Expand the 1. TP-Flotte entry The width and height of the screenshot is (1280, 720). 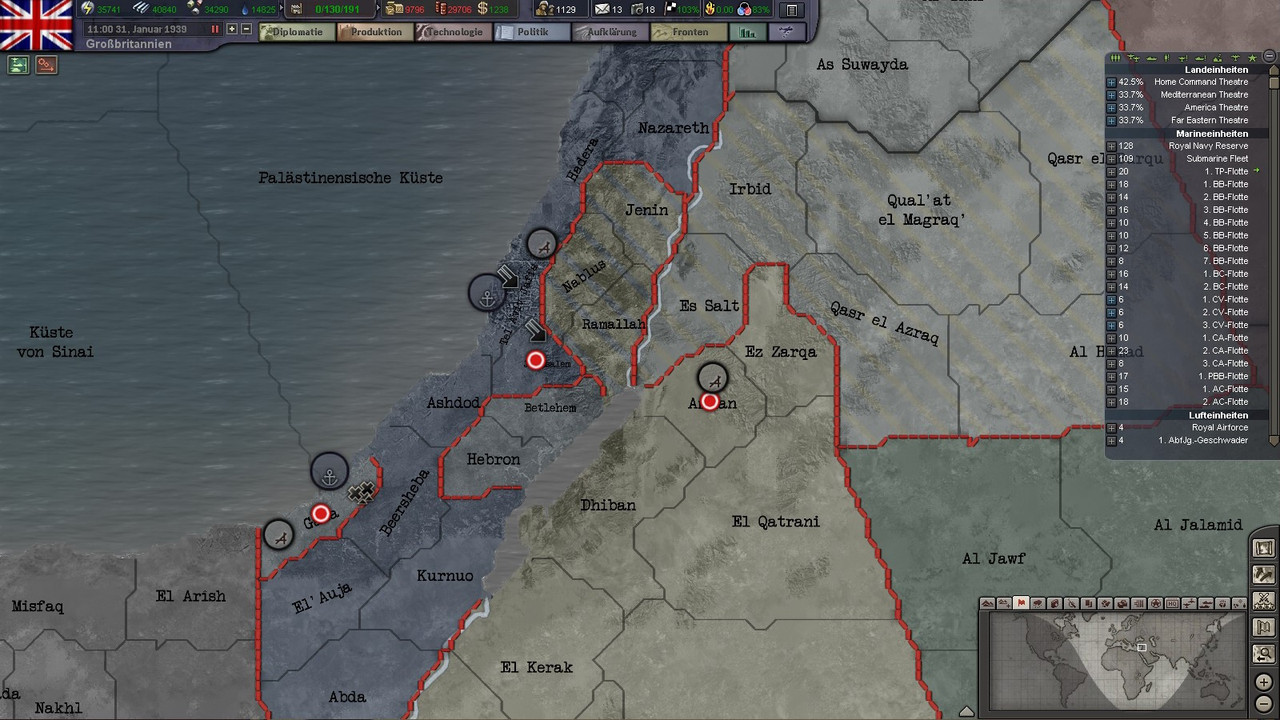coord(1111,172)
